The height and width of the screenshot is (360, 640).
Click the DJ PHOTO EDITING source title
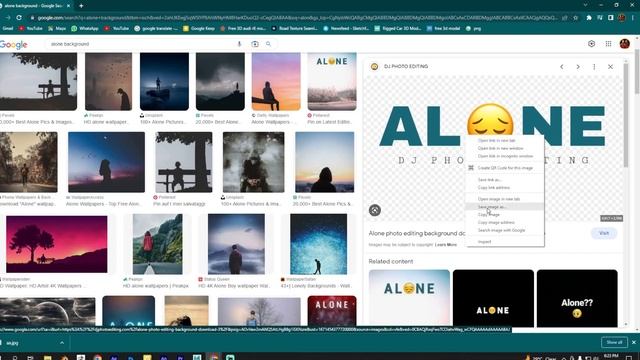[x=406, y=67]
